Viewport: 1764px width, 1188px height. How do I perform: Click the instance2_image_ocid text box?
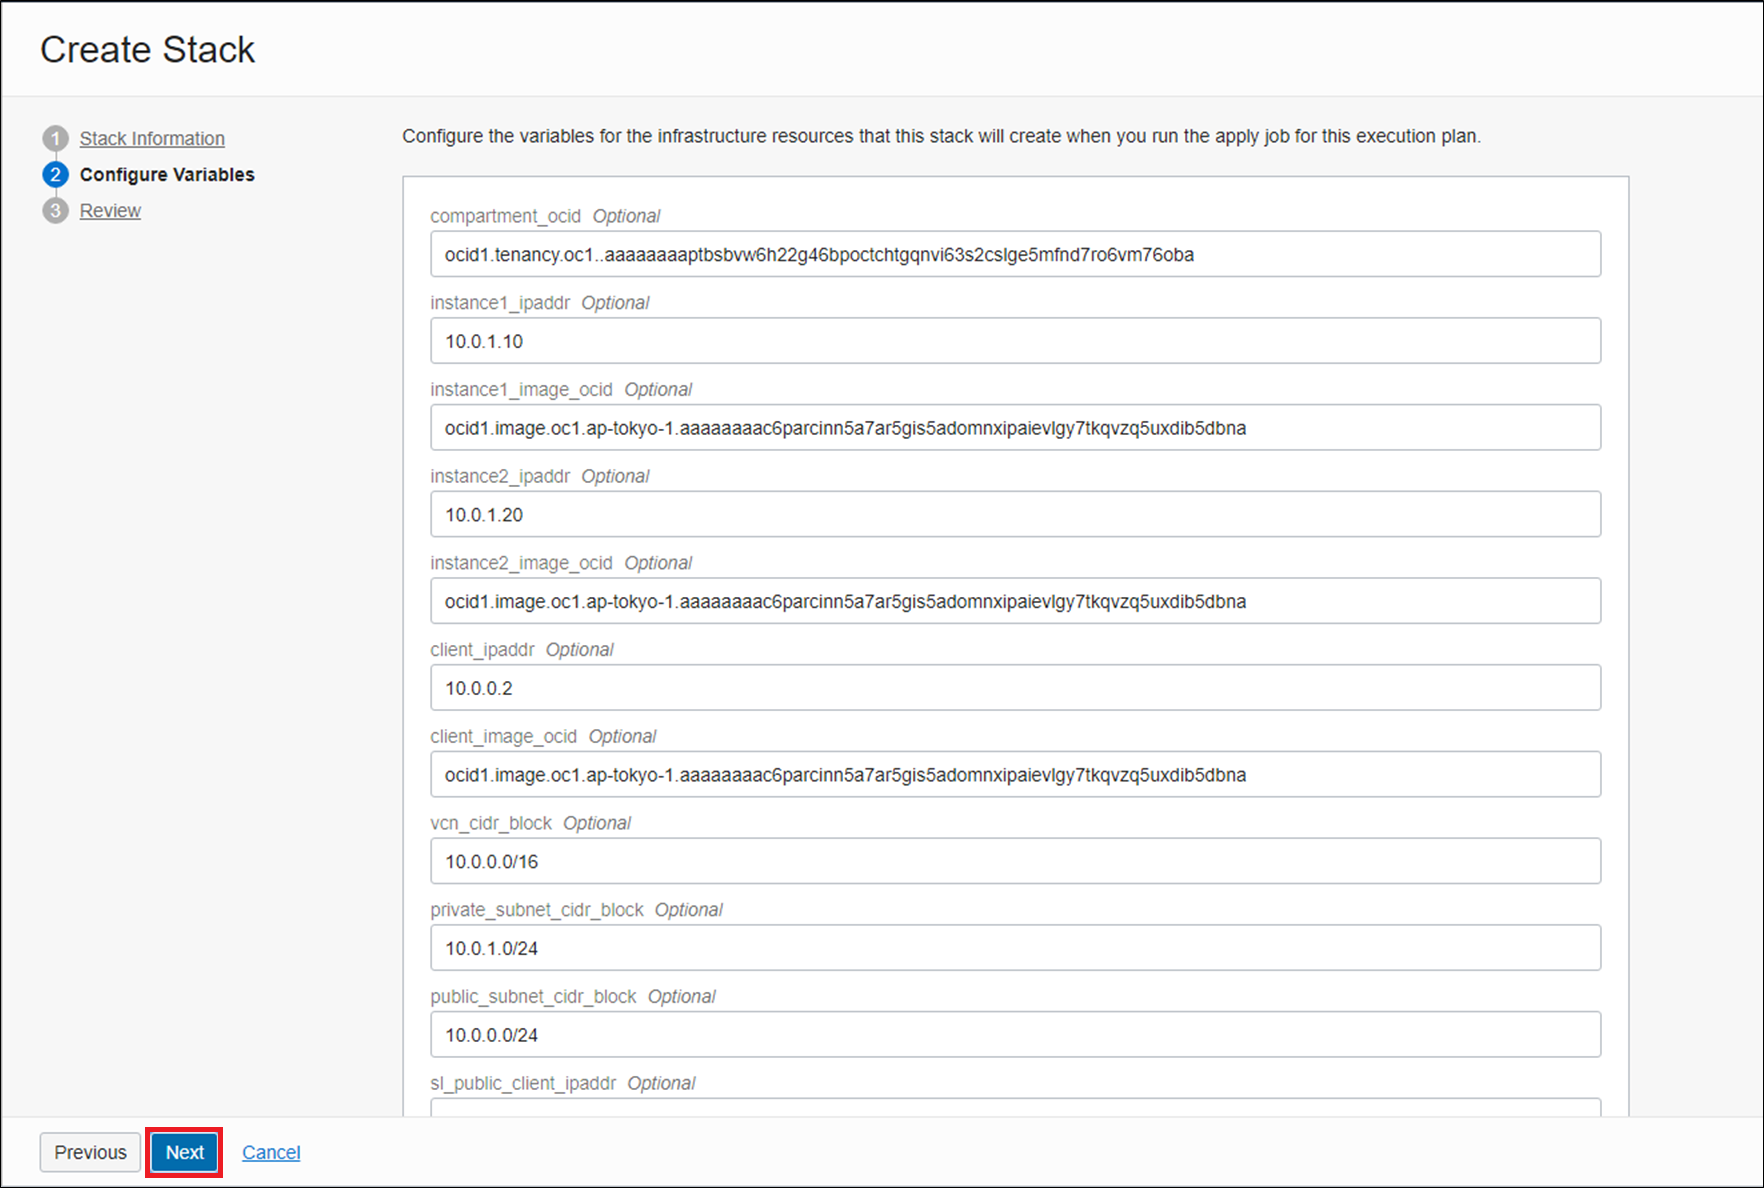(x=1014, y=601)
